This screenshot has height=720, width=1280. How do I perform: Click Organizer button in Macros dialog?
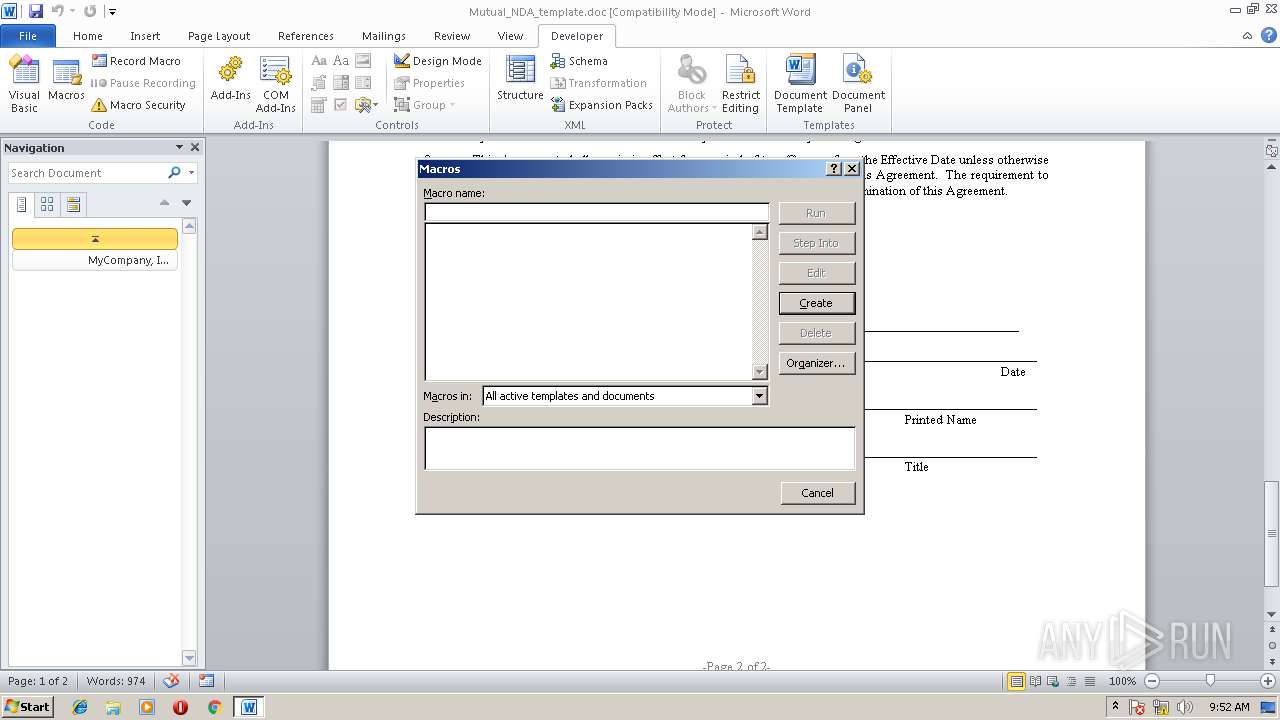click(x=816, y=363)
